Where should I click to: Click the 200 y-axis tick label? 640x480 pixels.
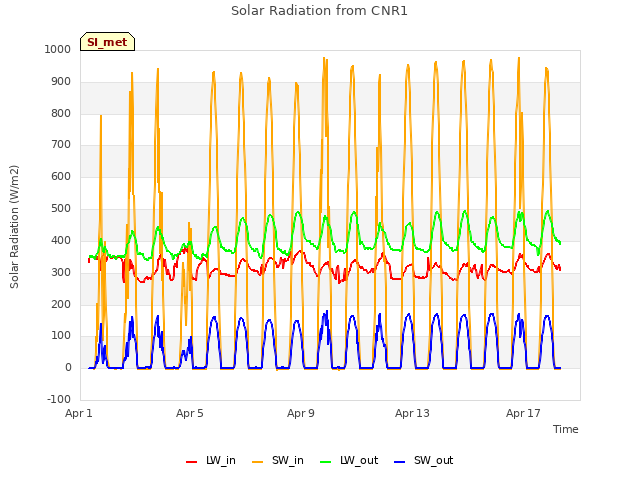pos(61,304)
